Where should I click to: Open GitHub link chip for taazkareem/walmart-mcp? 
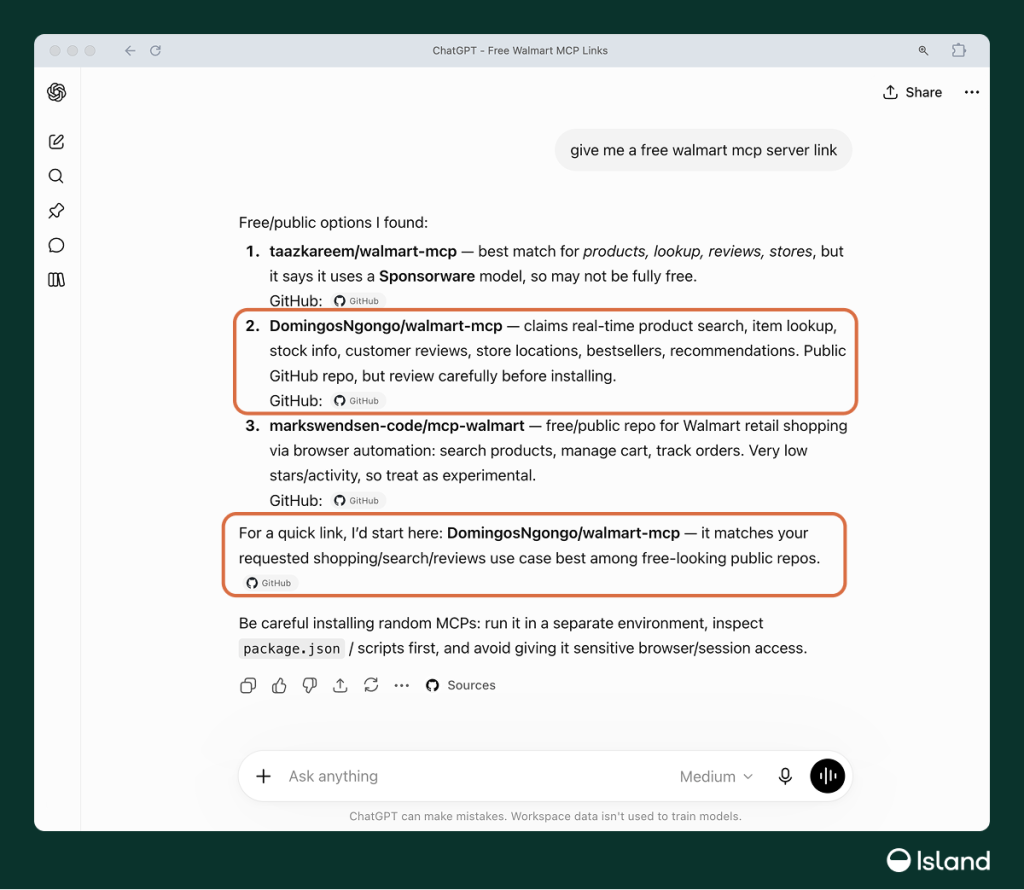tap(357, 301)
